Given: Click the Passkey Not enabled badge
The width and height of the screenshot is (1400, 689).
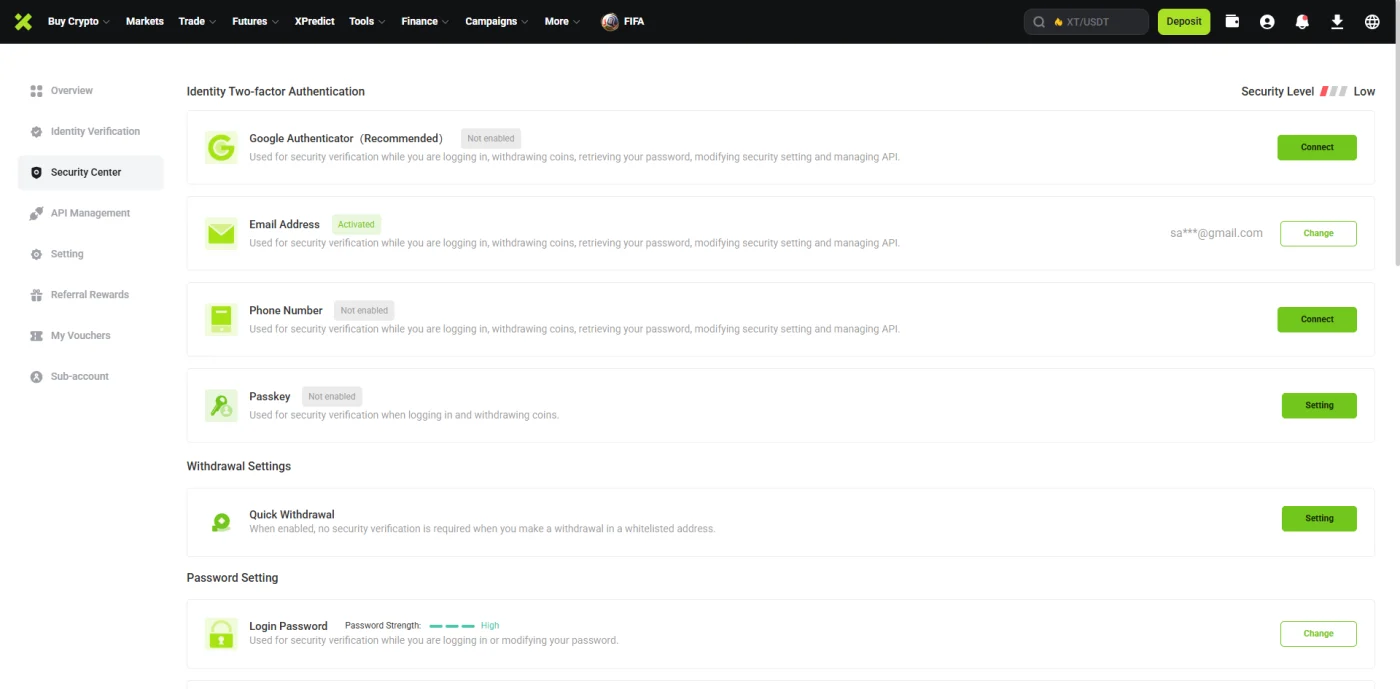Looking at the screenshot, I should coord(332,397).
